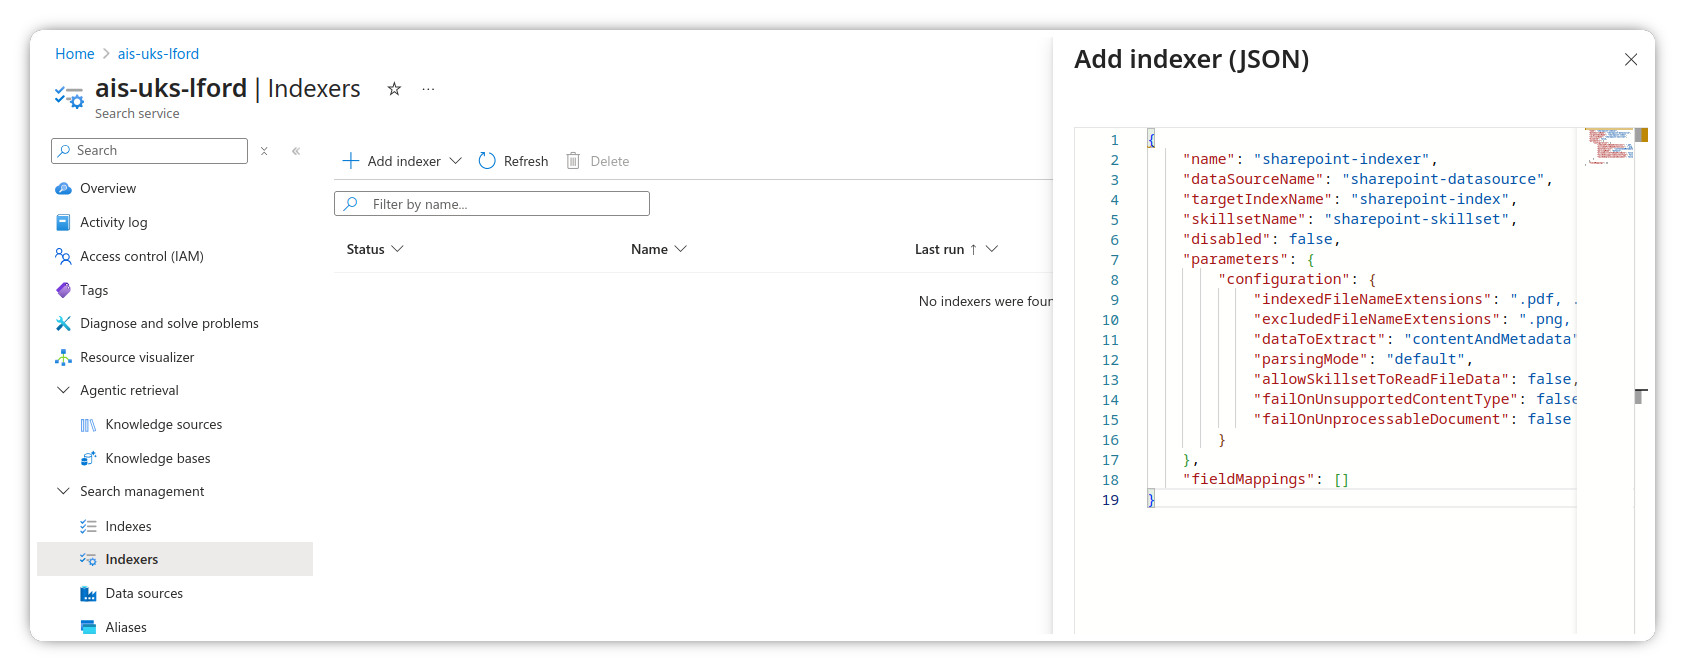
Task: Click the "fieldMappings" key on line 18
Action: click(1249, 479)
